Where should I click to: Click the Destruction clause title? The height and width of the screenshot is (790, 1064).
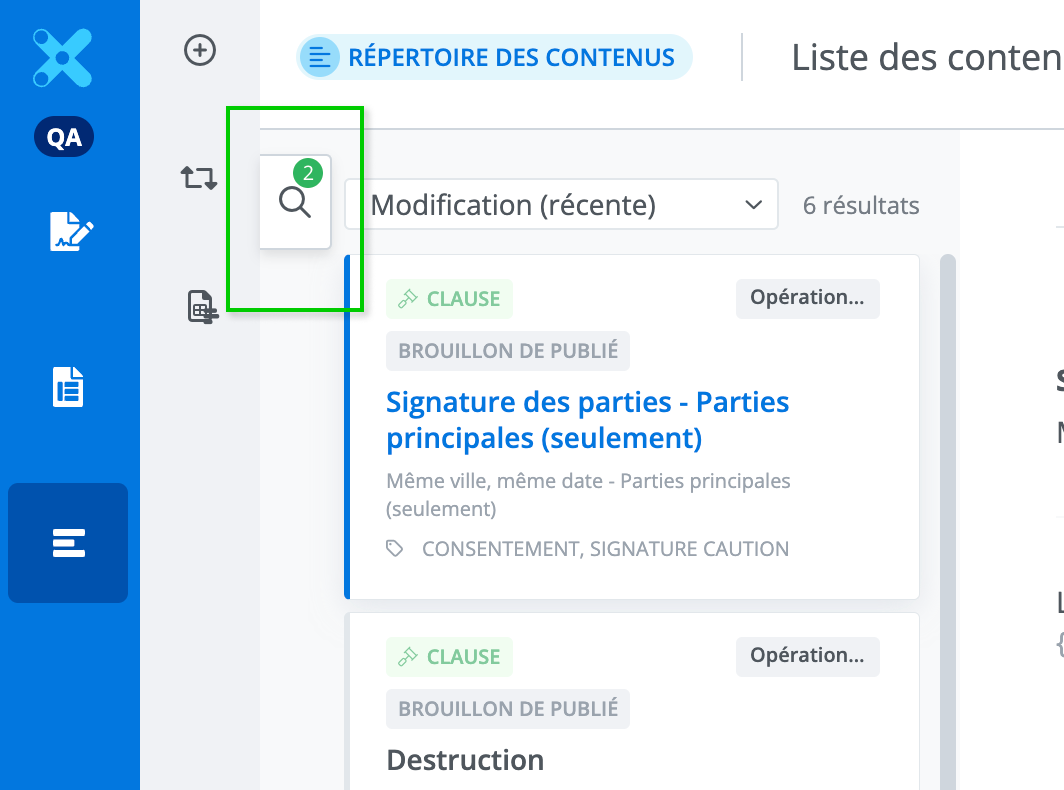pos(465,760)
